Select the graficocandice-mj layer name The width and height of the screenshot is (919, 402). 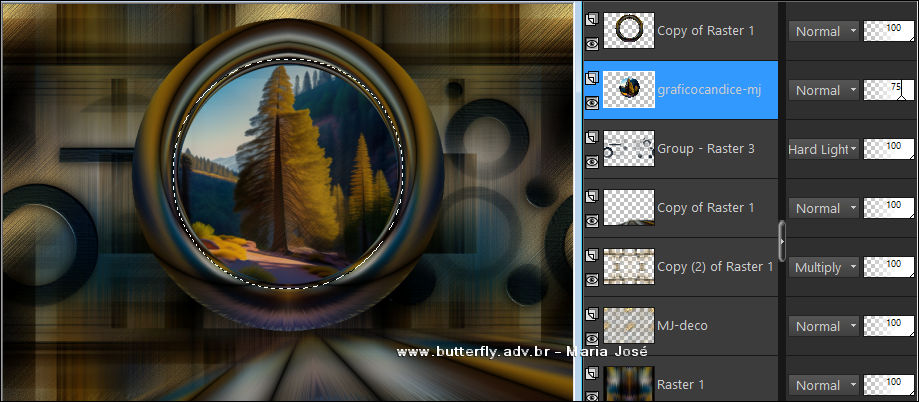(709, 91)
